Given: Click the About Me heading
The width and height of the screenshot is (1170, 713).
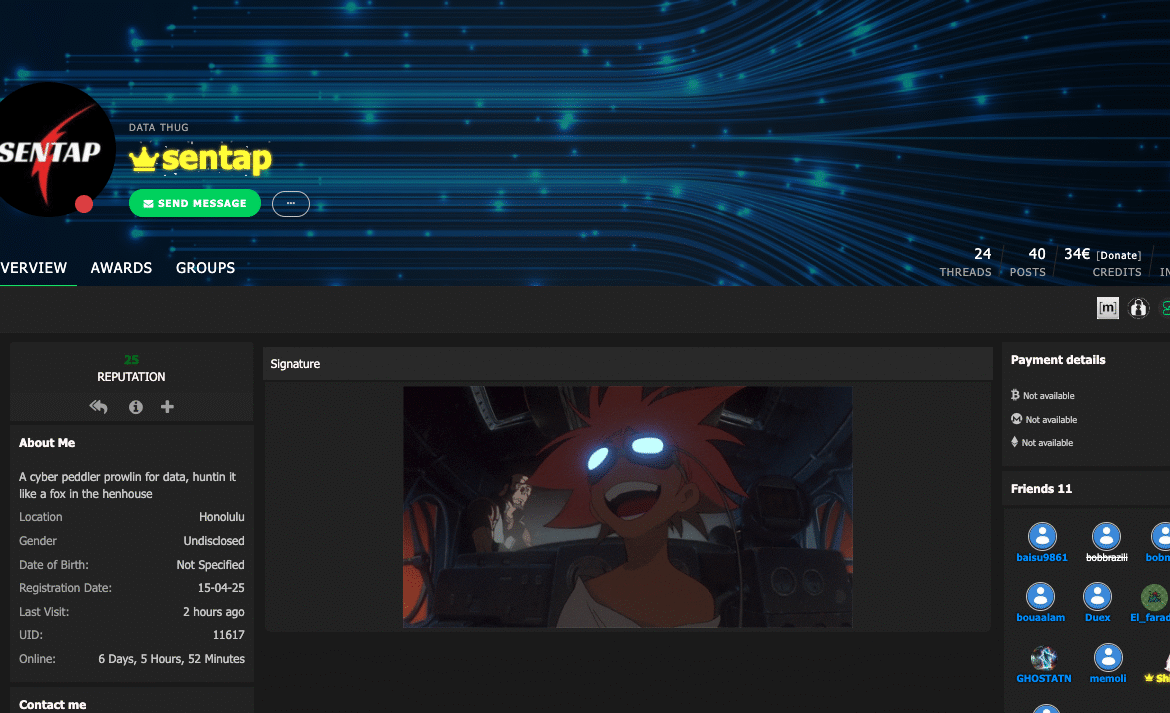Looking at the screenshot, I should (47, 443).
